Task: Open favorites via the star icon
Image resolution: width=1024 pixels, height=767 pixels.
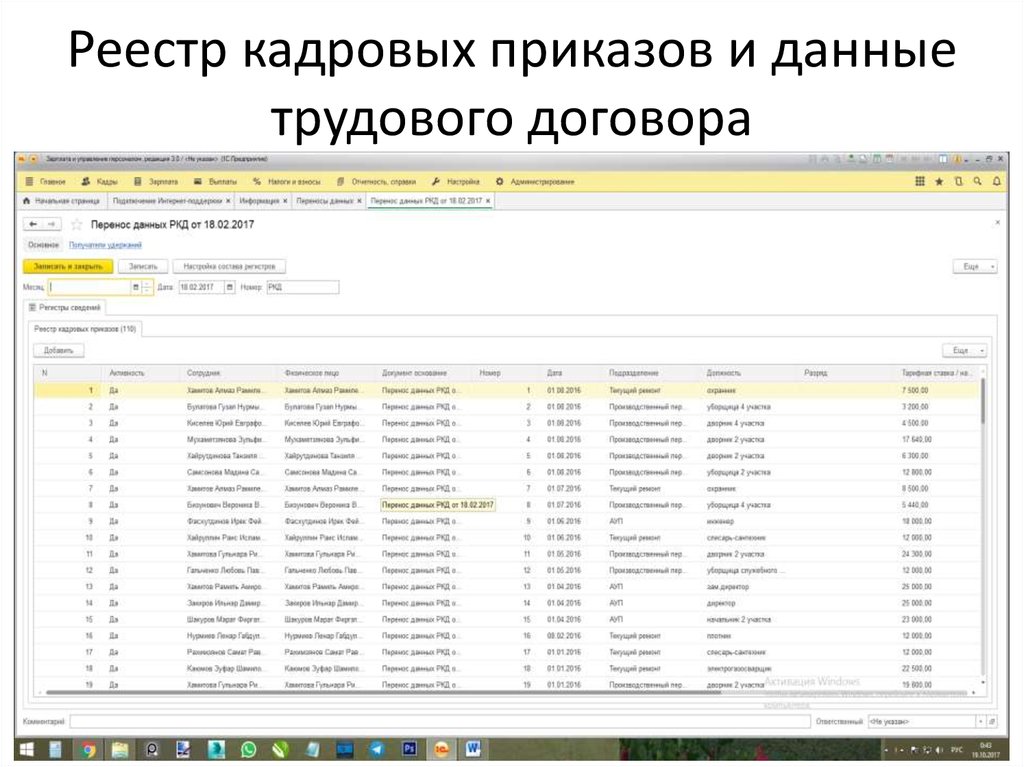Action: coord(940,182)
